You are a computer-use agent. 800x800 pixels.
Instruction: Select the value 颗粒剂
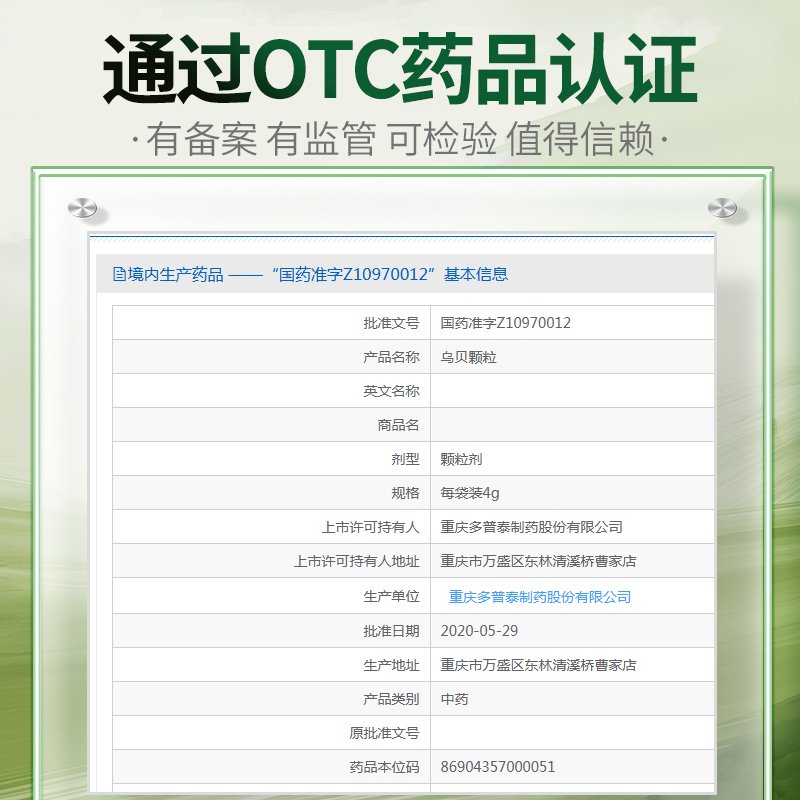[x=461, y=459]
